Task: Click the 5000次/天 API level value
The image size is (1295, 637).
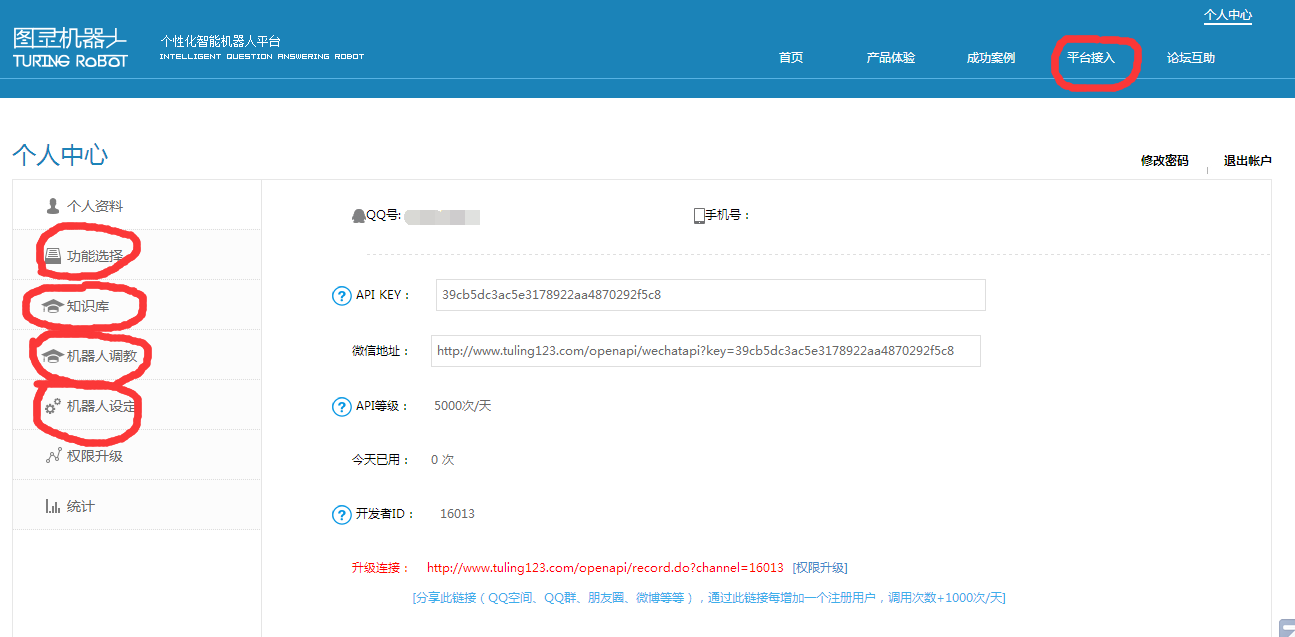Action: [x=463, y=406]
